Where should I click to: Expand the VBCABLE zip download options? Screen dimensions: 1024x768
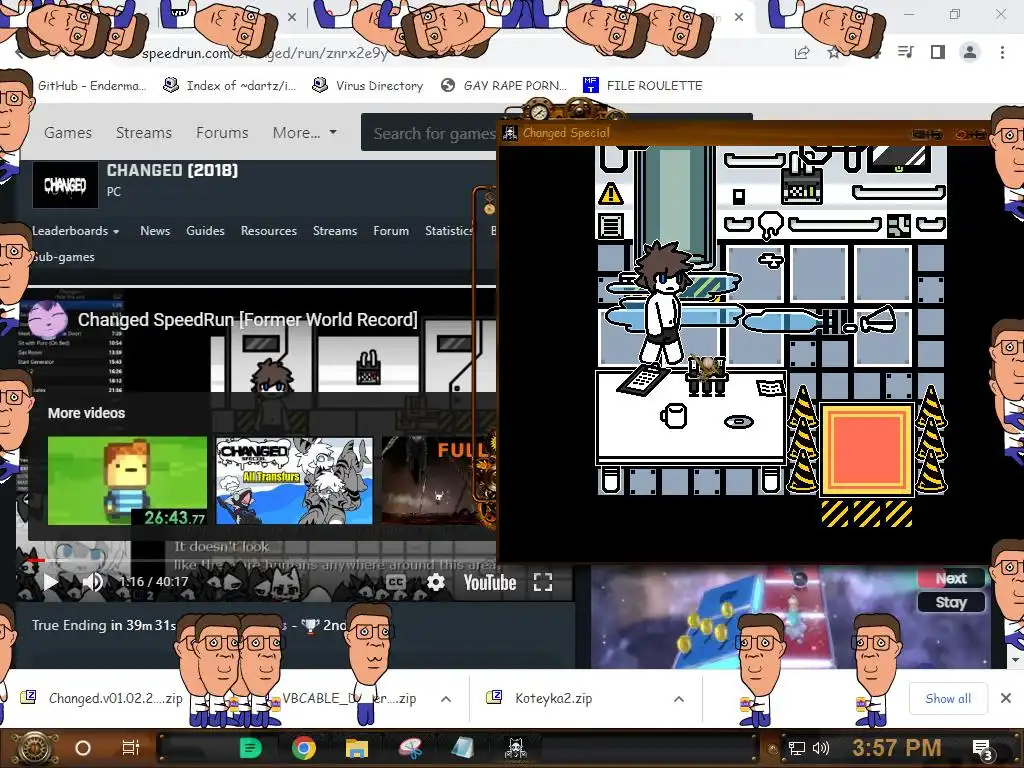click(446, 699)
